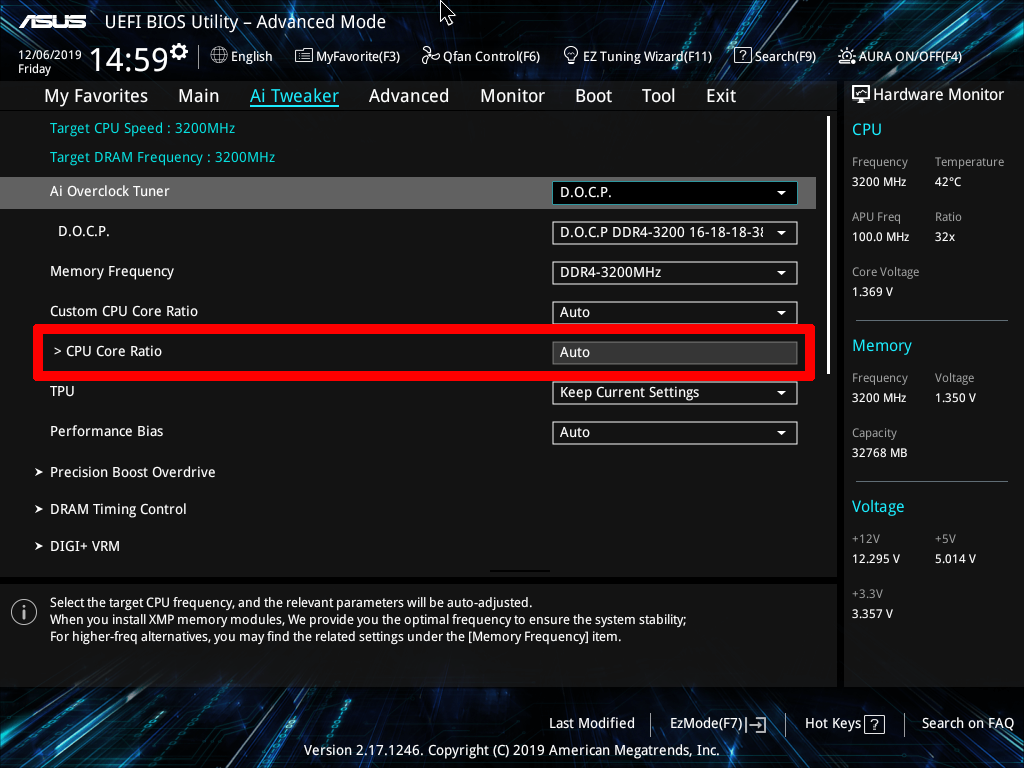Click the settings gear next to the clock

[x=179, y=52]
